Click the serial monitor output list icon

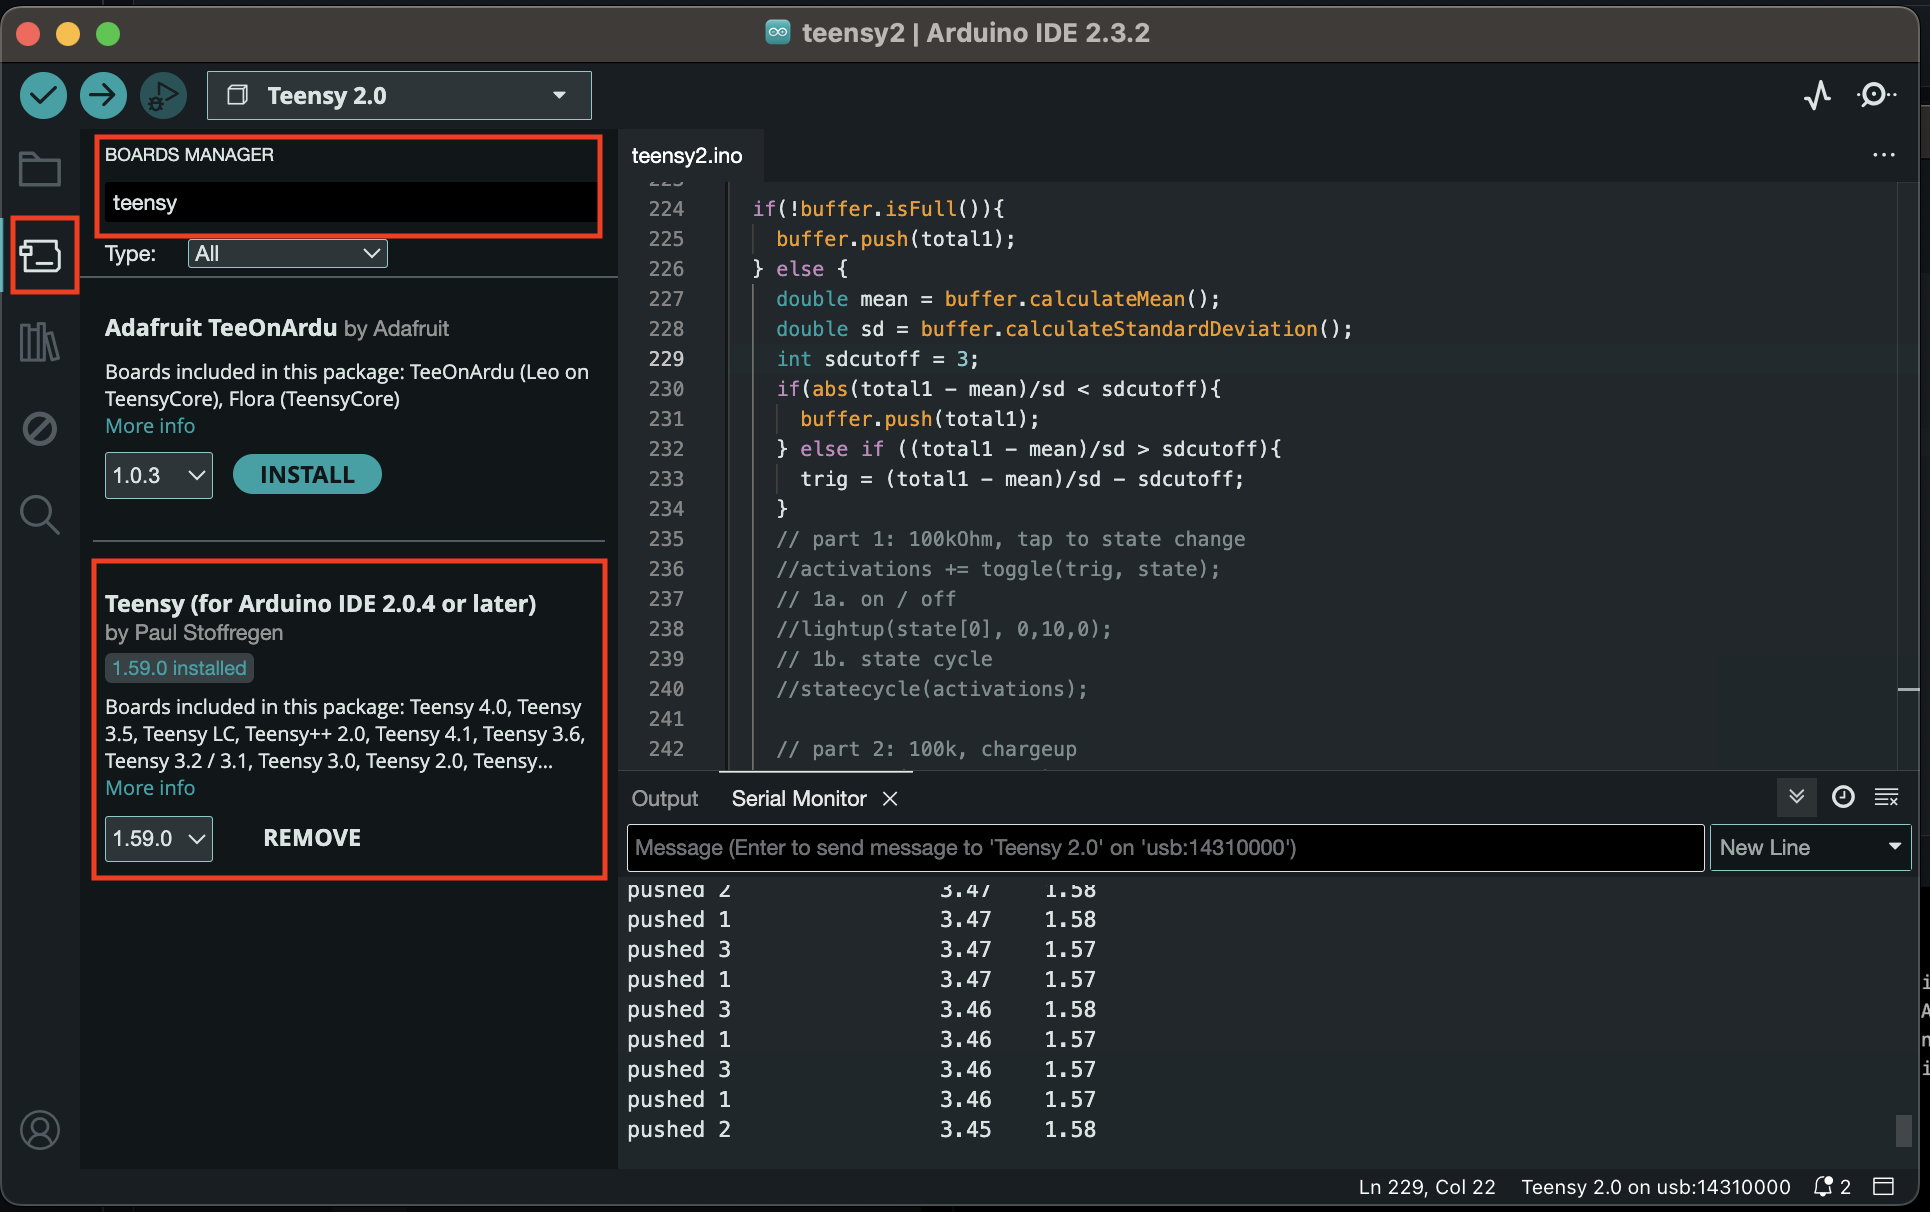click(1885, 797)
